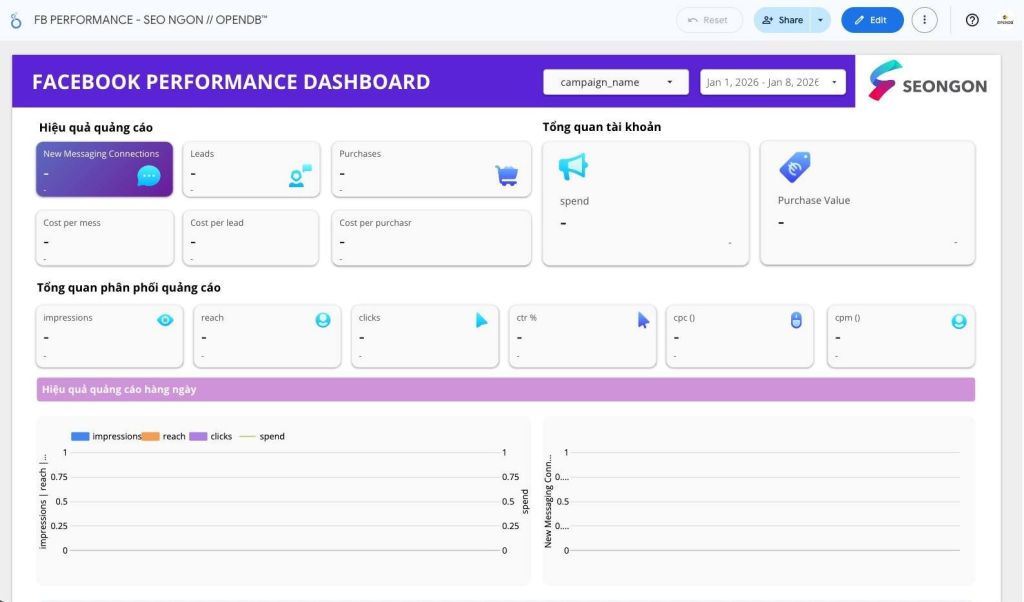Image resolution: width=1024 pixels, height=602 pixels.
Task: Toggle the reach series in chart legend
Action: [x=164, y=436]
